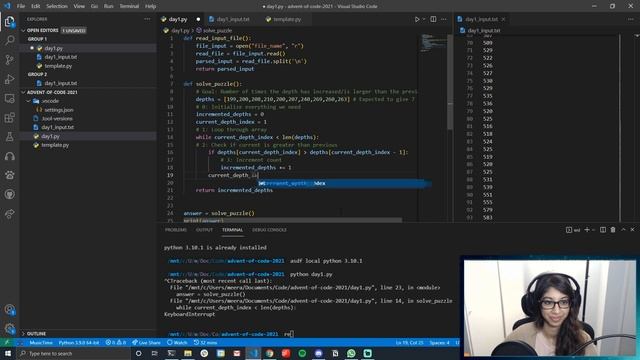
Task: Select day1_input.txt under Group 2
Action: point(89,83)
